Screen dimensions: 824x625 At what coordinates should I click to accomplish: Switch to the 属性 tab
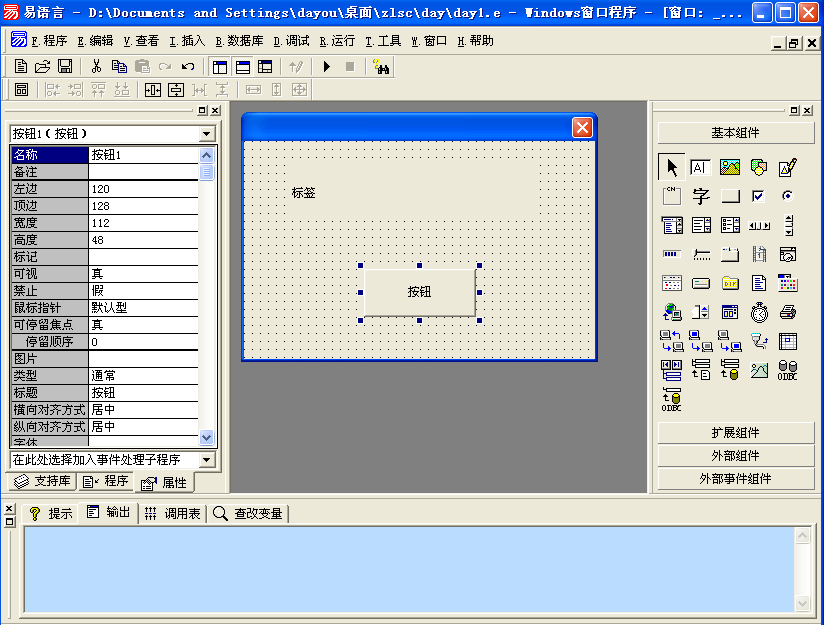(164, 483)
